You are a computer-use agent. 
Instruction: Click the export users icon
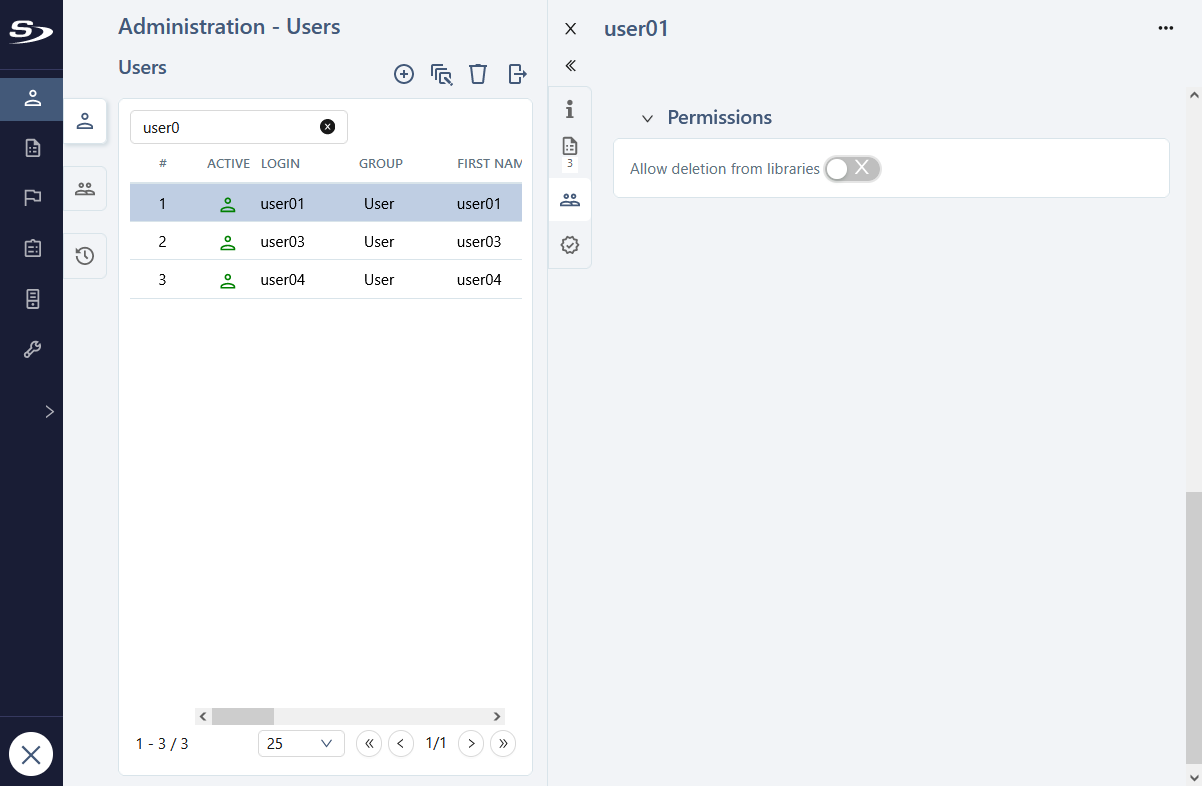coord(517,74)
